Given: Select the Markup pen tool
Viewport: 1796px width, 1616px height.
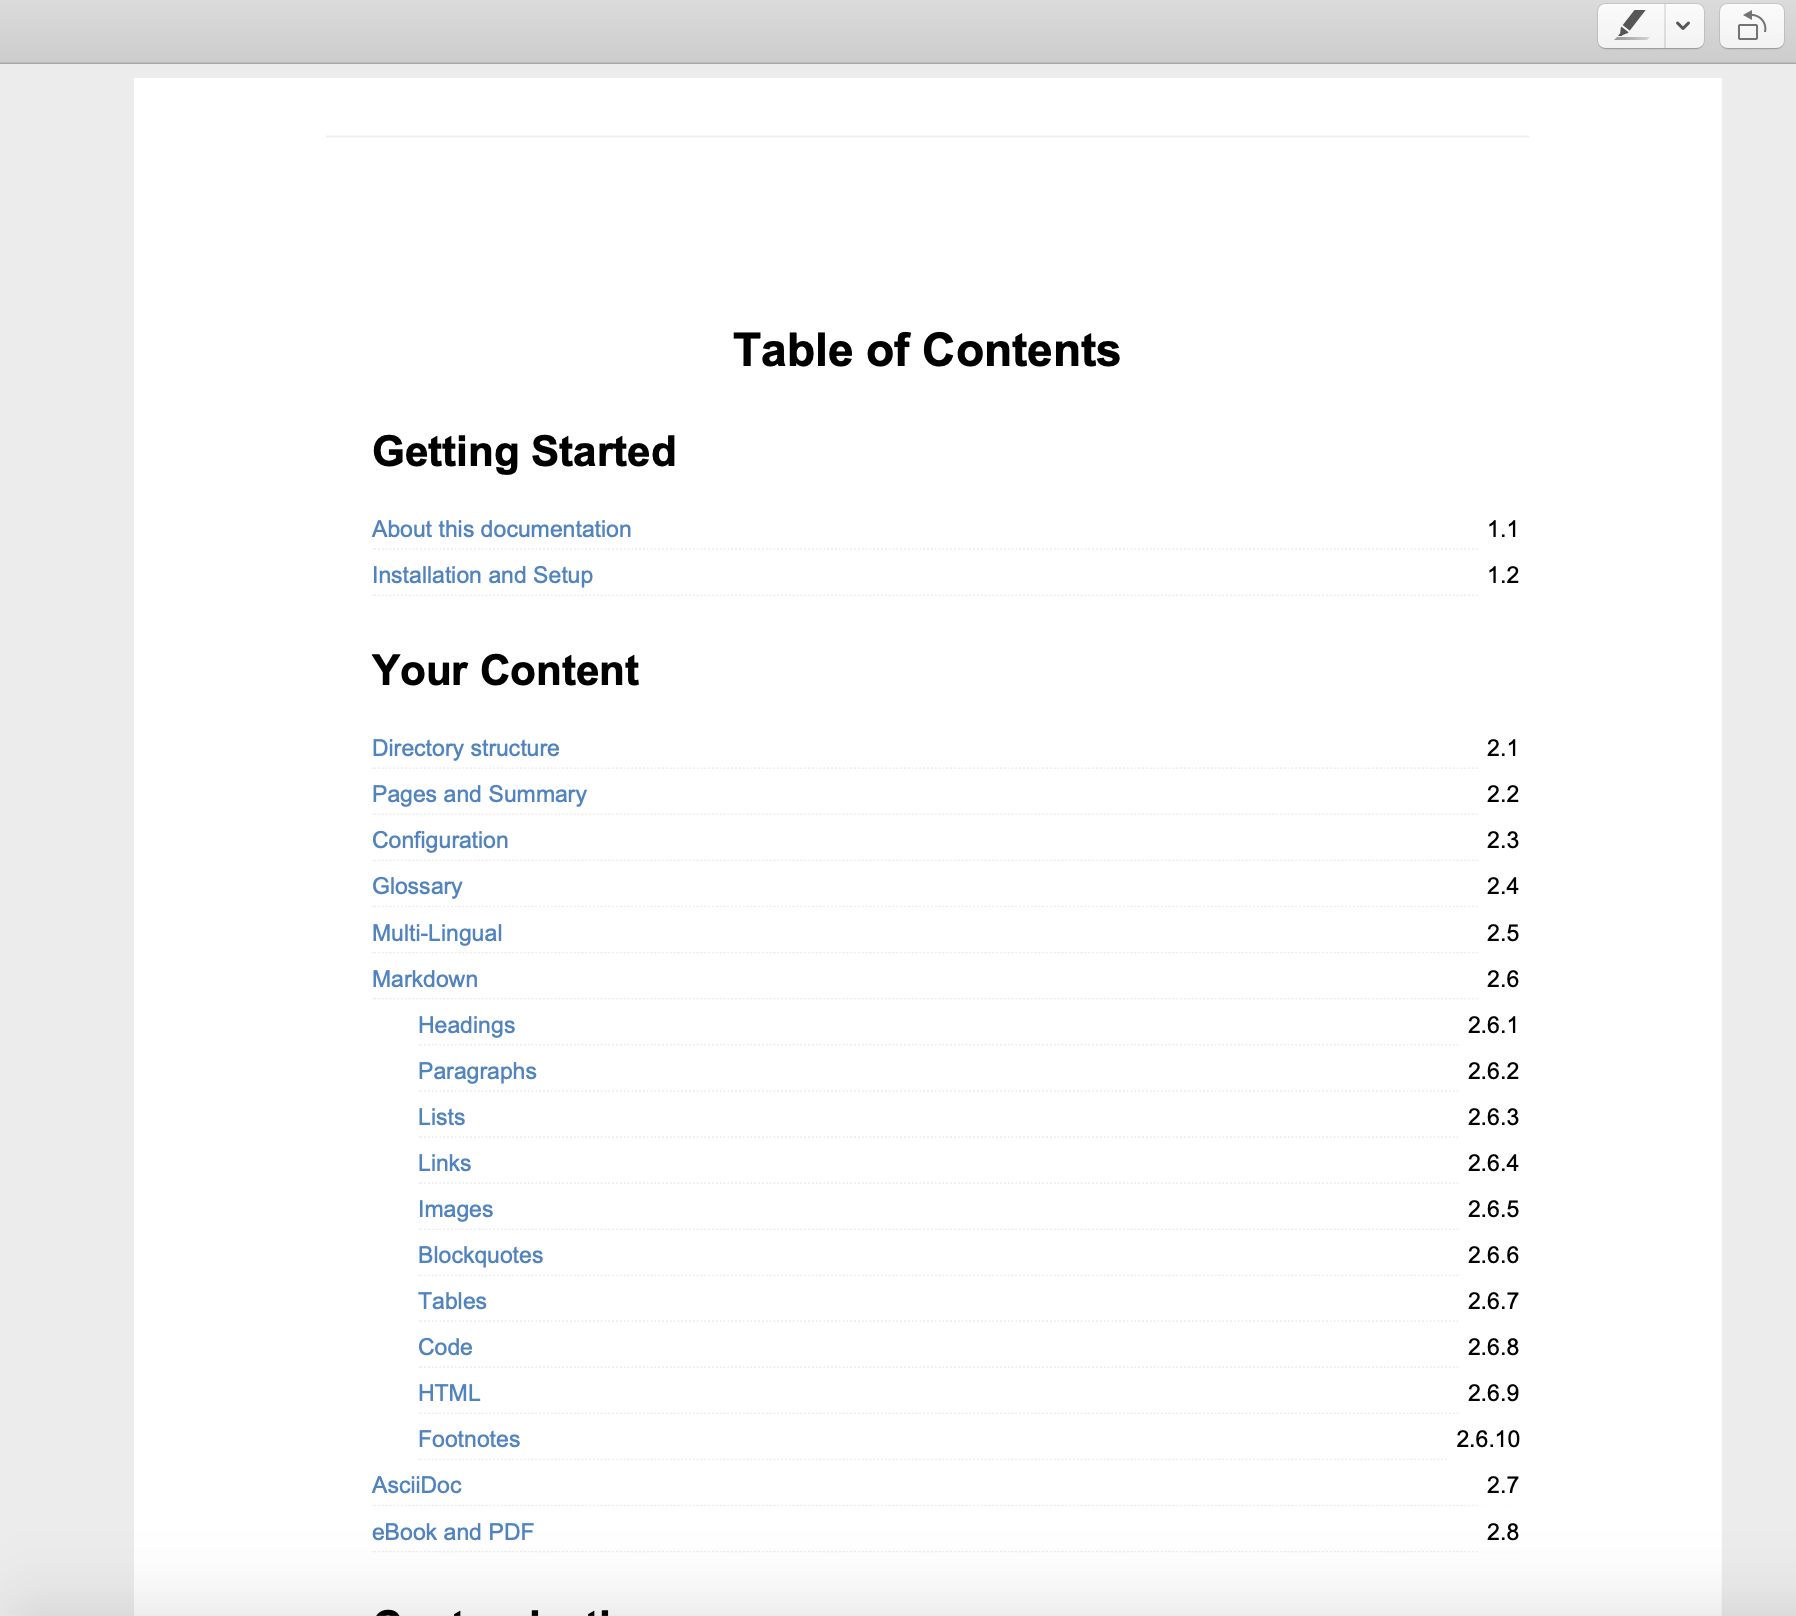Looking at the screenshot, I should (x=1631, y=26).
